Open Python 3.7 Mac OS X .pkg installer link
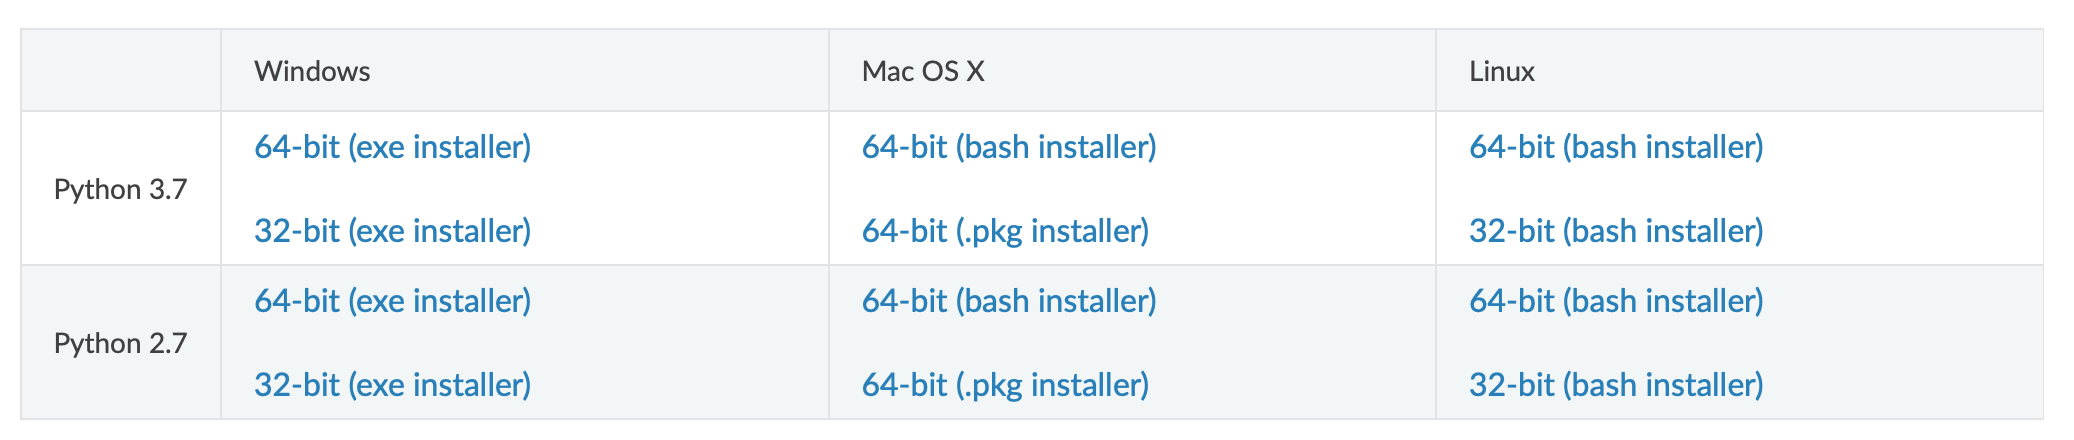The width and height of the screenshot is (2074, 440). click(x=1005, y=231)
